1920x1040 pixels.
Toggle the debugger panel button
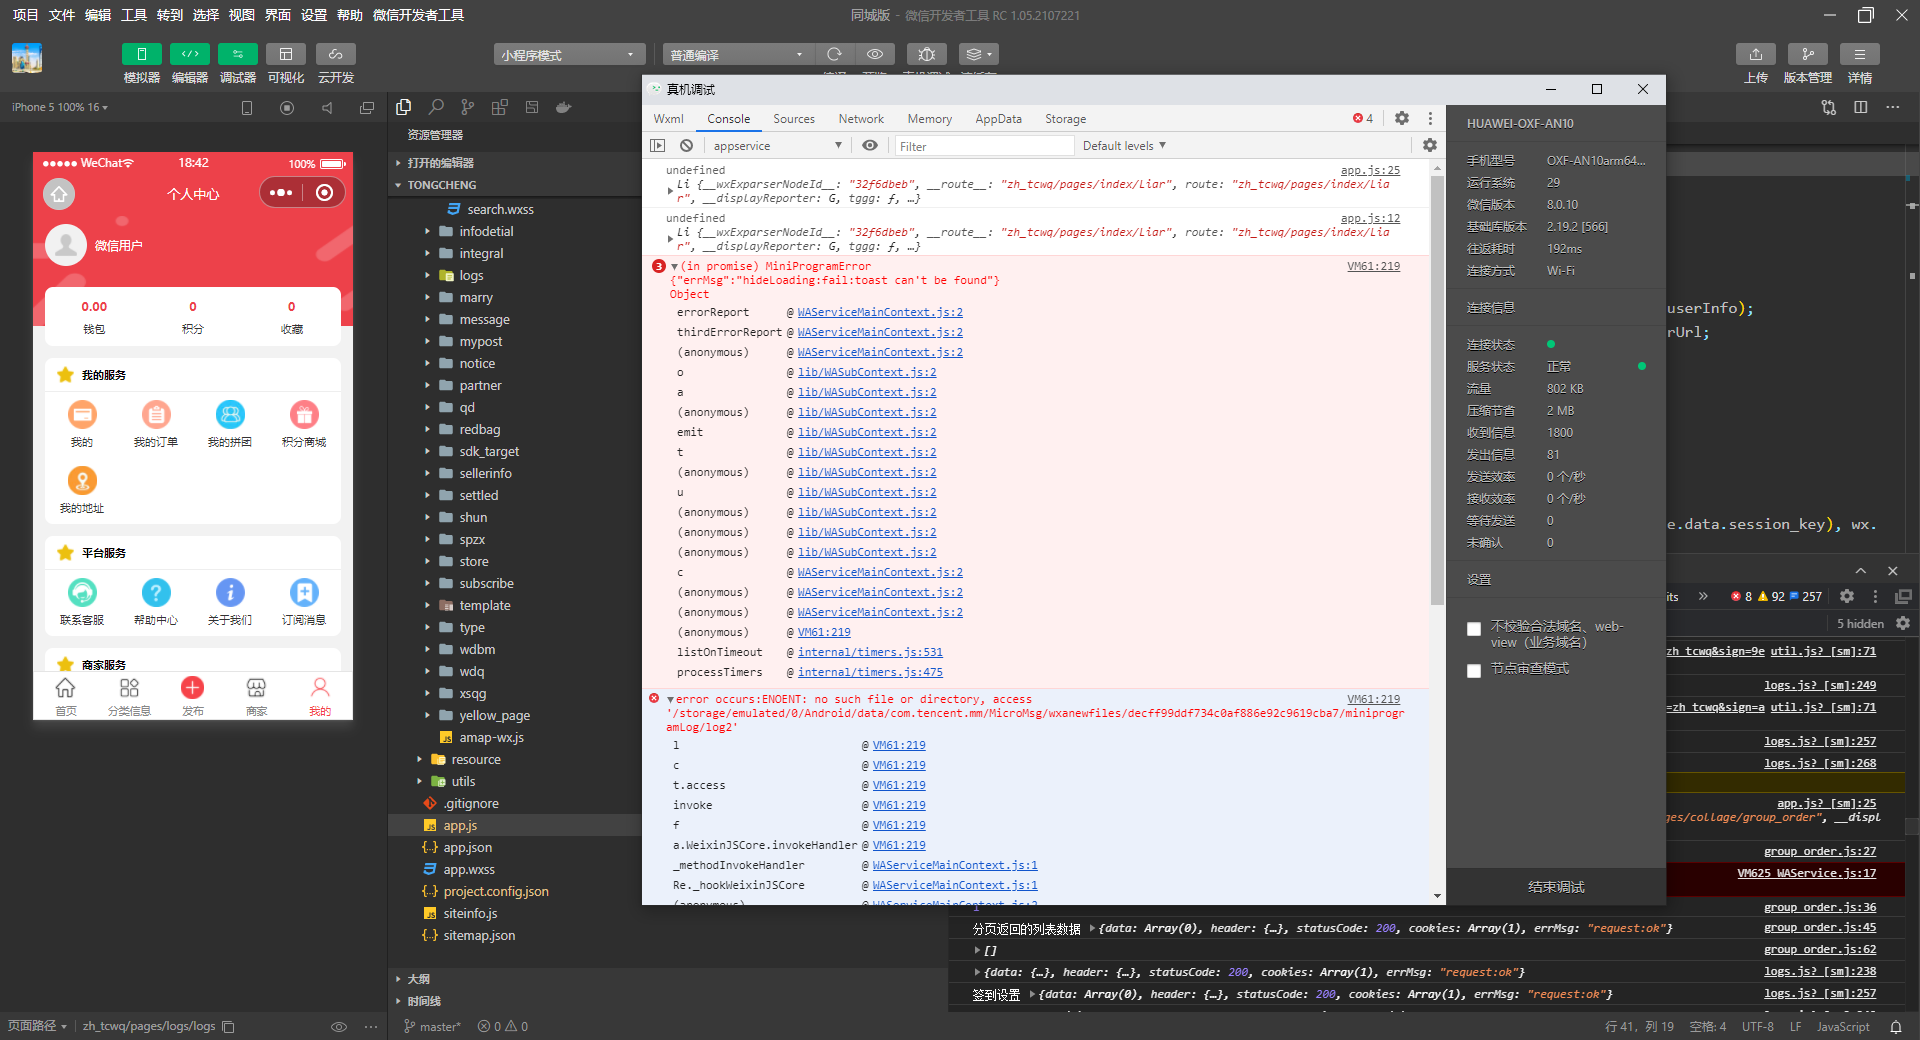[x=237, y=54]
